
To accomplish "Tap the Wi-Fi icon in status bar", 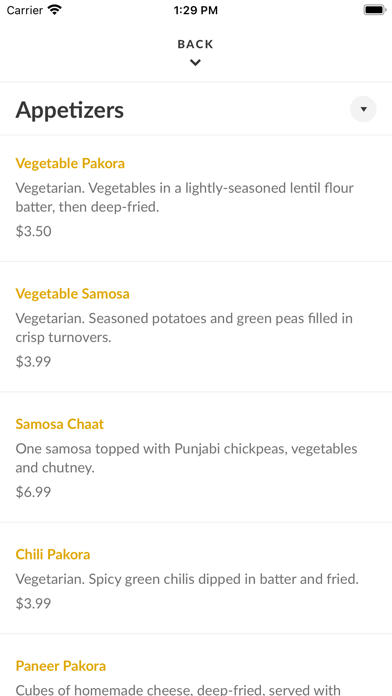I will coord(55,10).
